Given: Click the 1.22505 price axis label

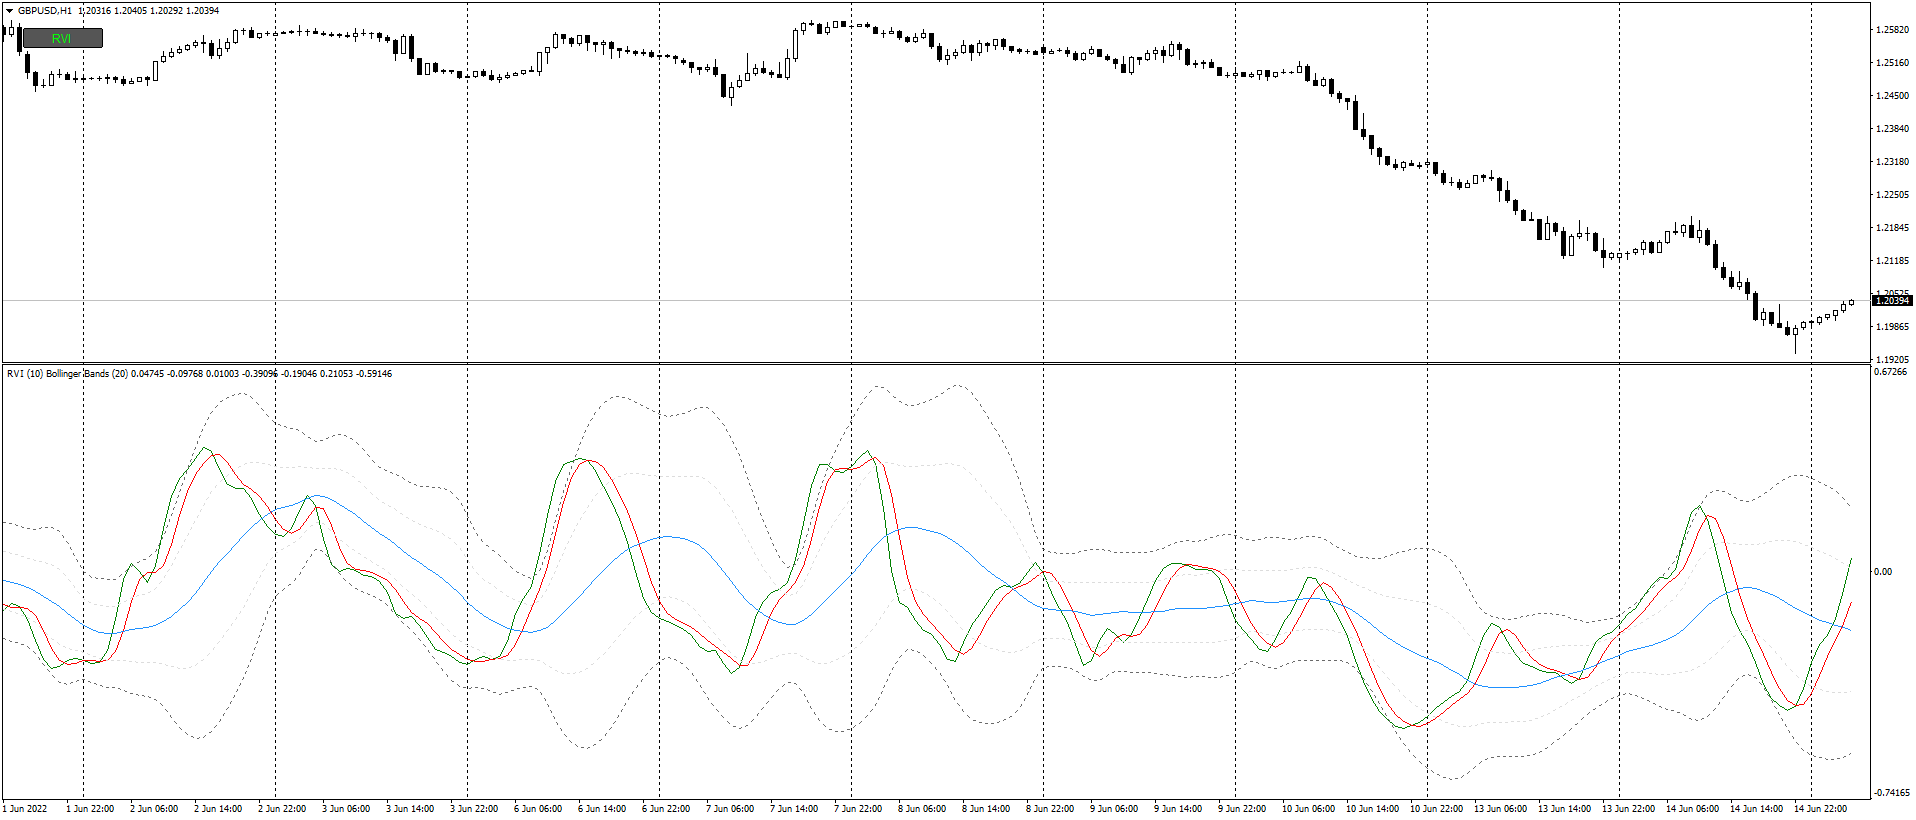Looking at the screenshot, I should click(1891, 195).
